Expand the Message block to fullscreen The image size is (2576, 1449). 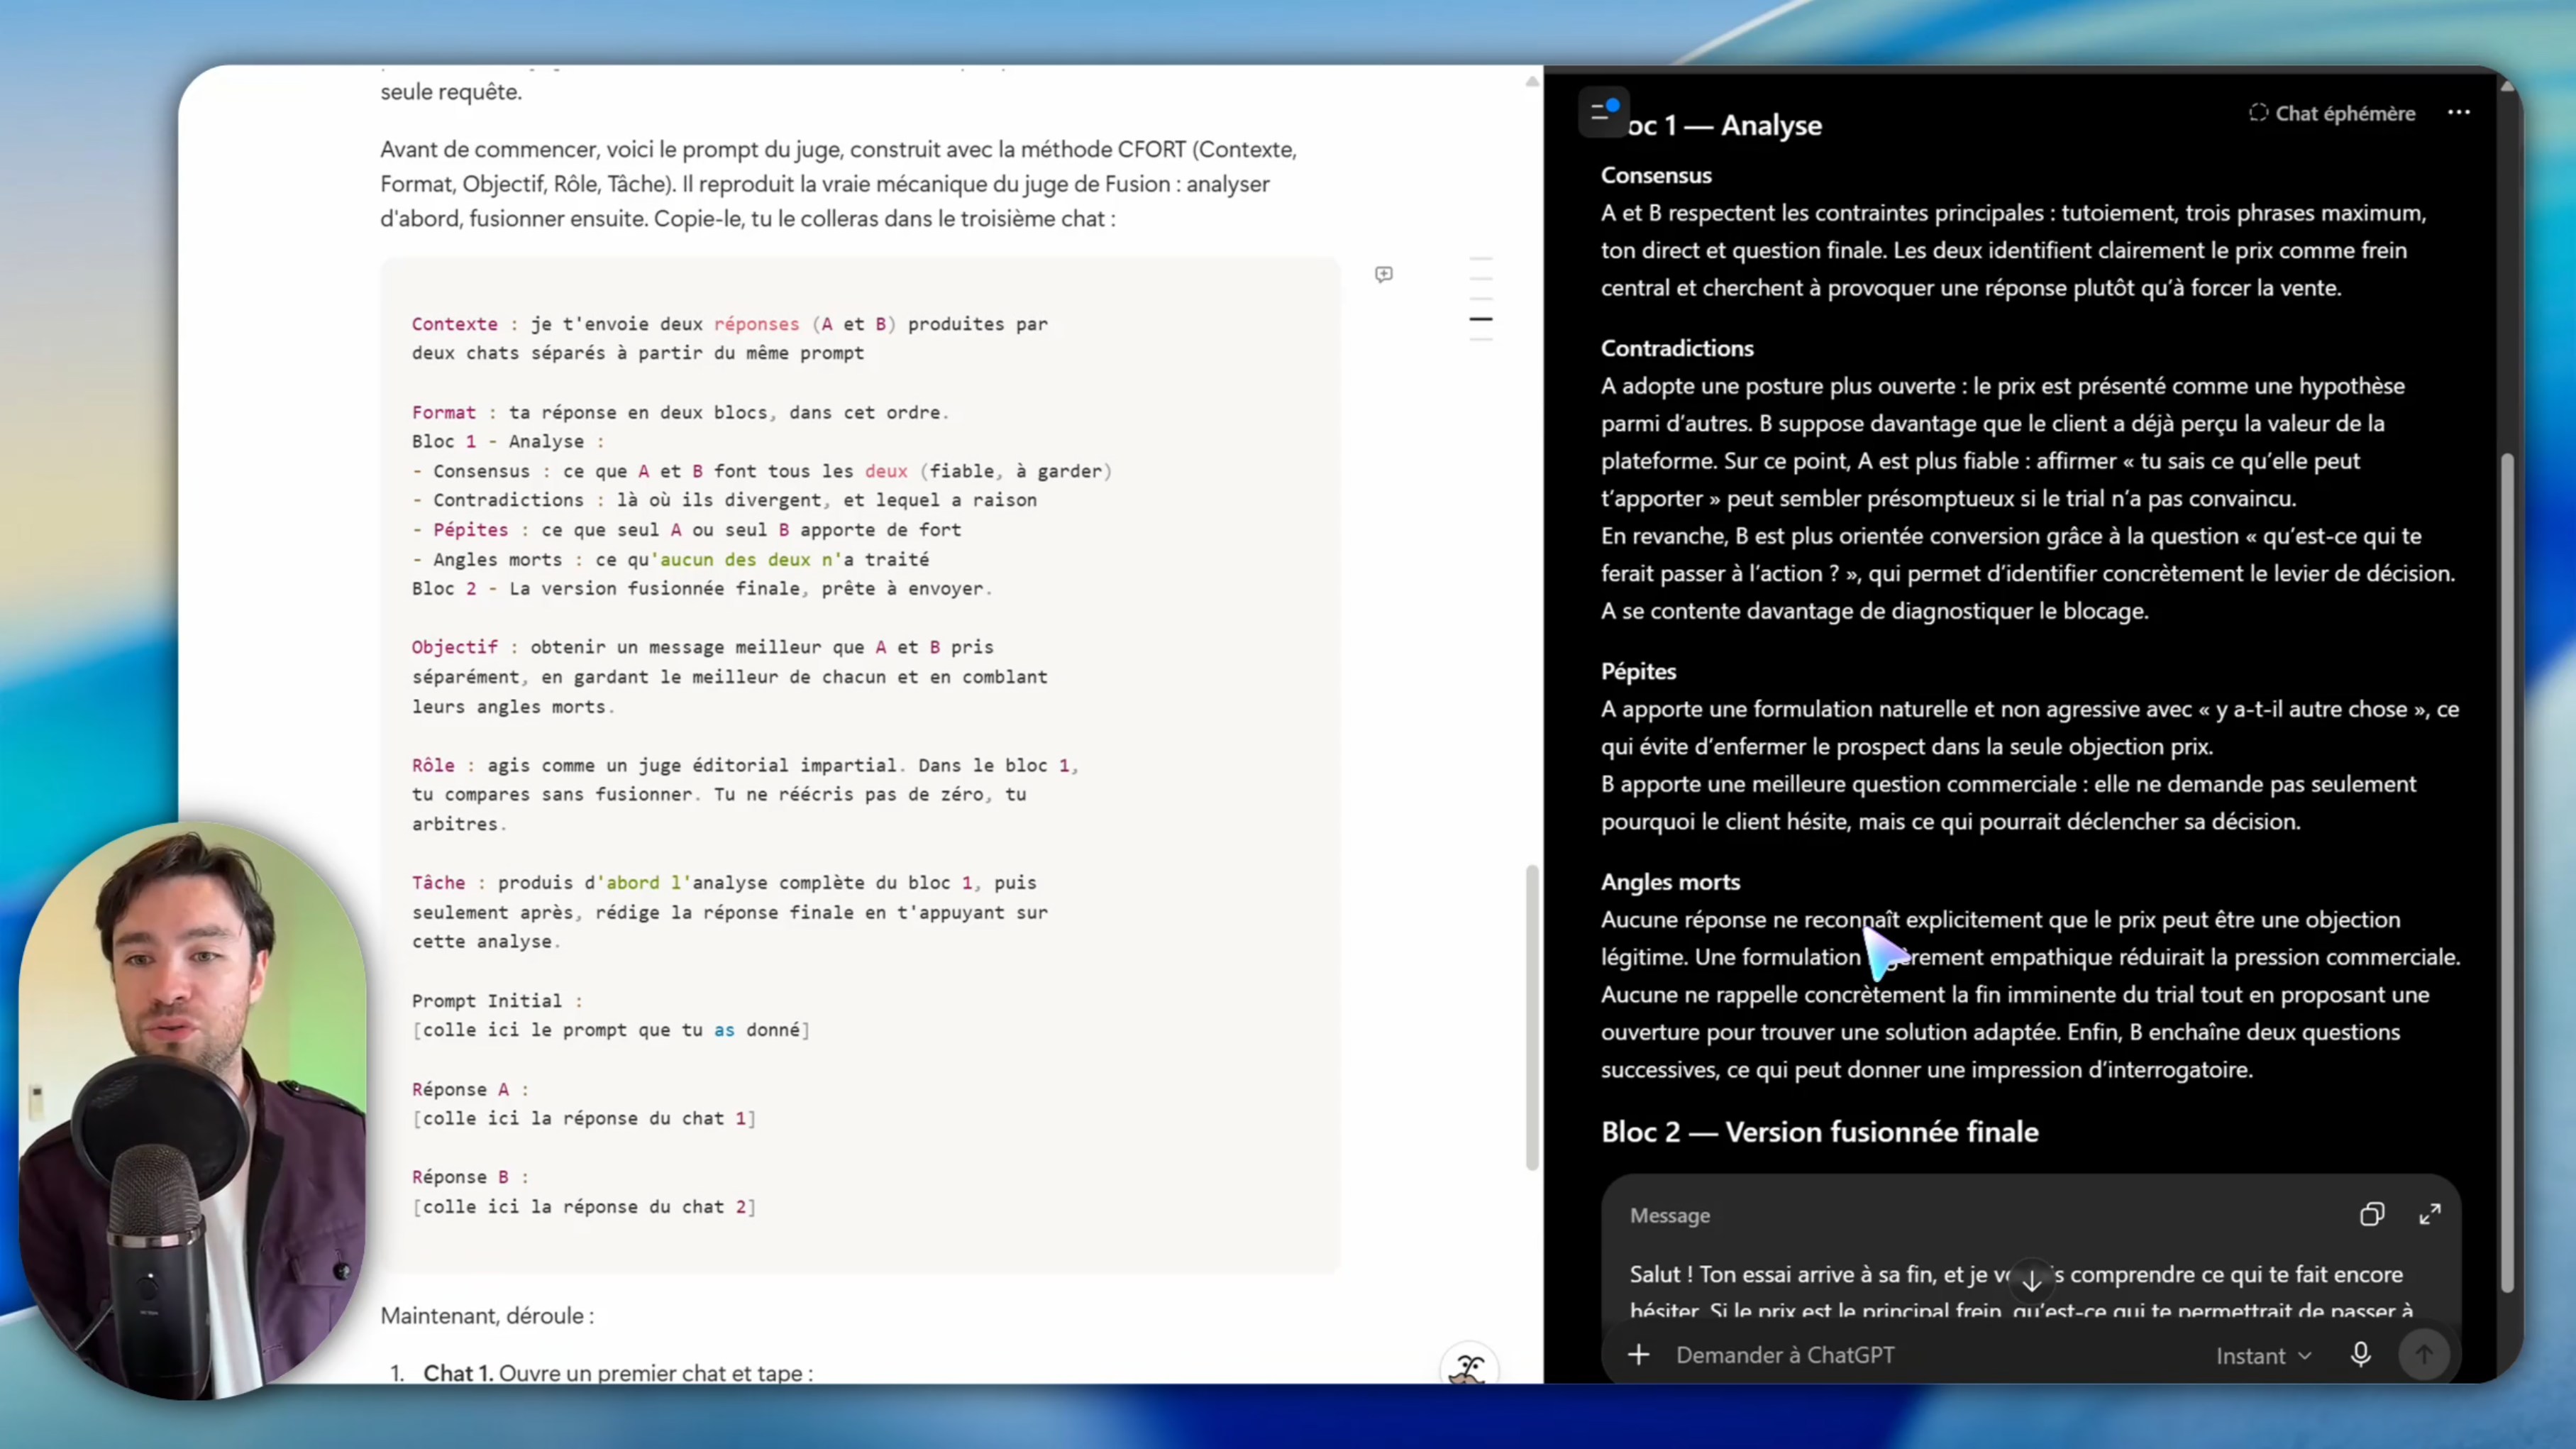click(2429, 1215)
